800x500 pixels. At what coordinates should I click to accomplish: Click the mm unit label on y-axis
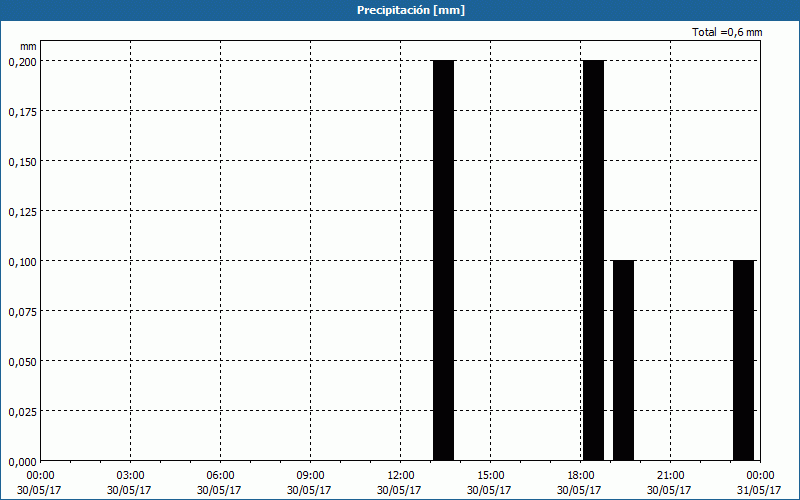(29, 46)
